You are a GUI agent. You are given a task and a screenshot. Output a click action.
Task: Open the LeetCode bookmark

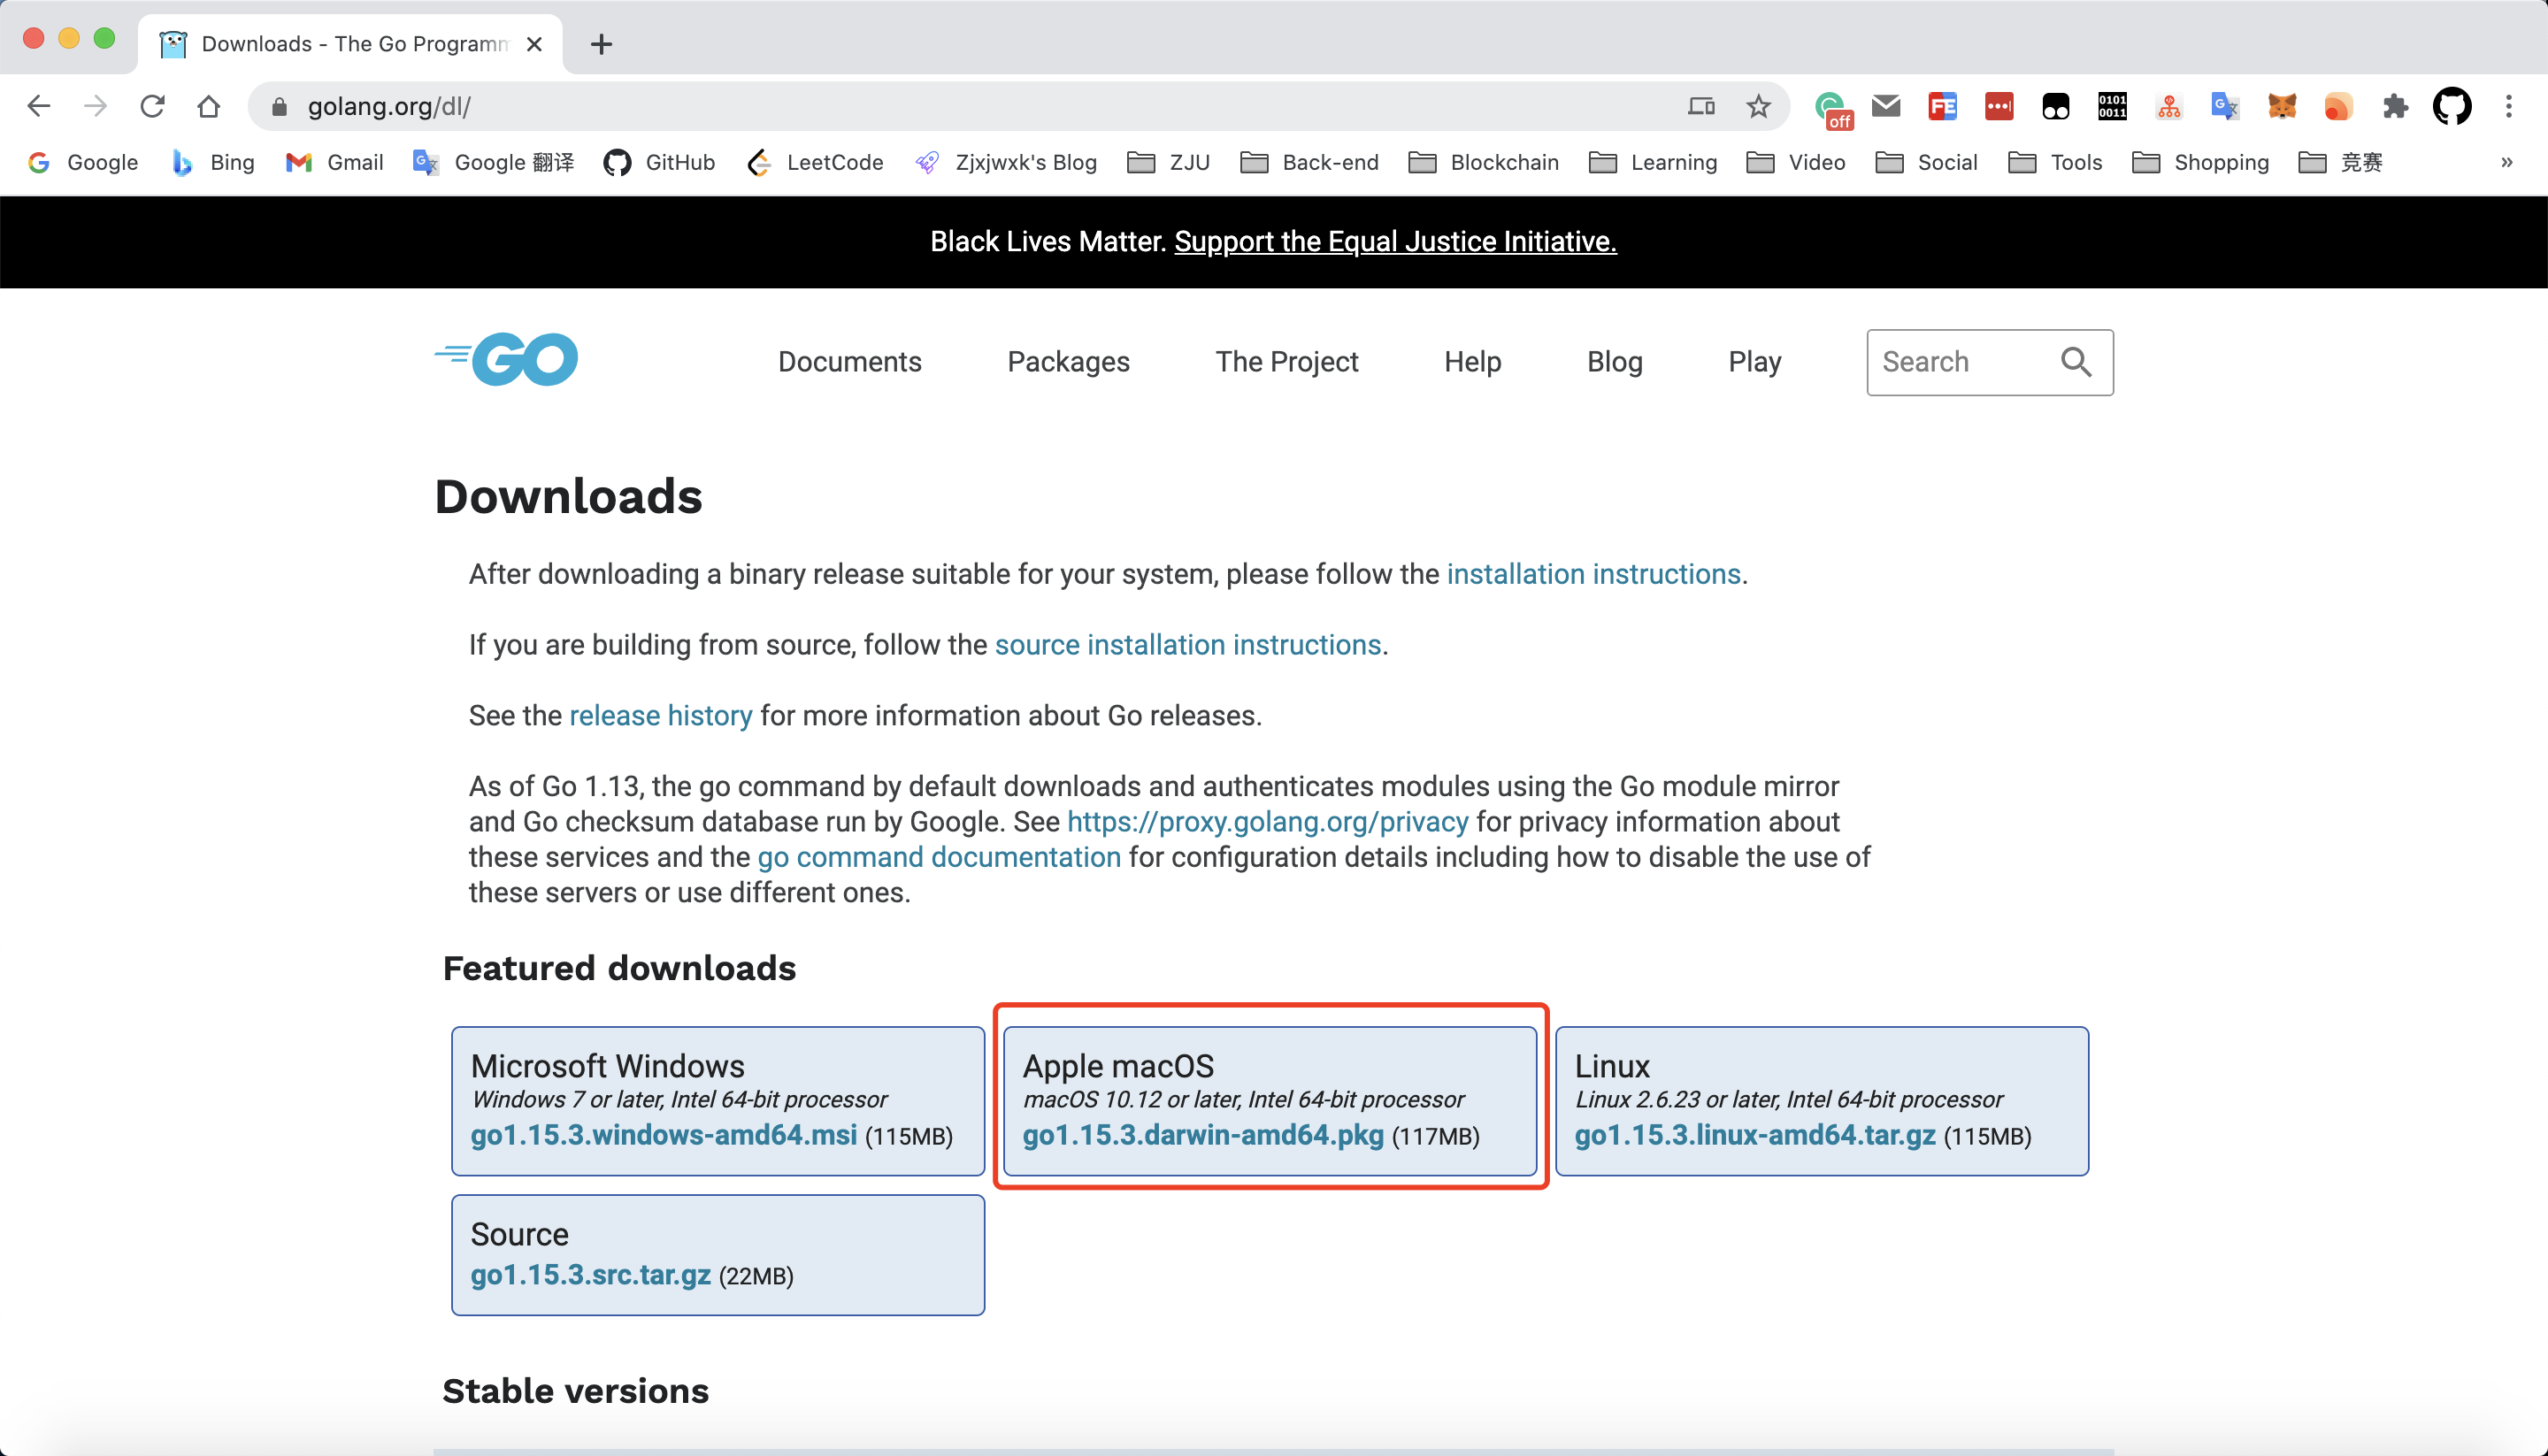(816, 162)
